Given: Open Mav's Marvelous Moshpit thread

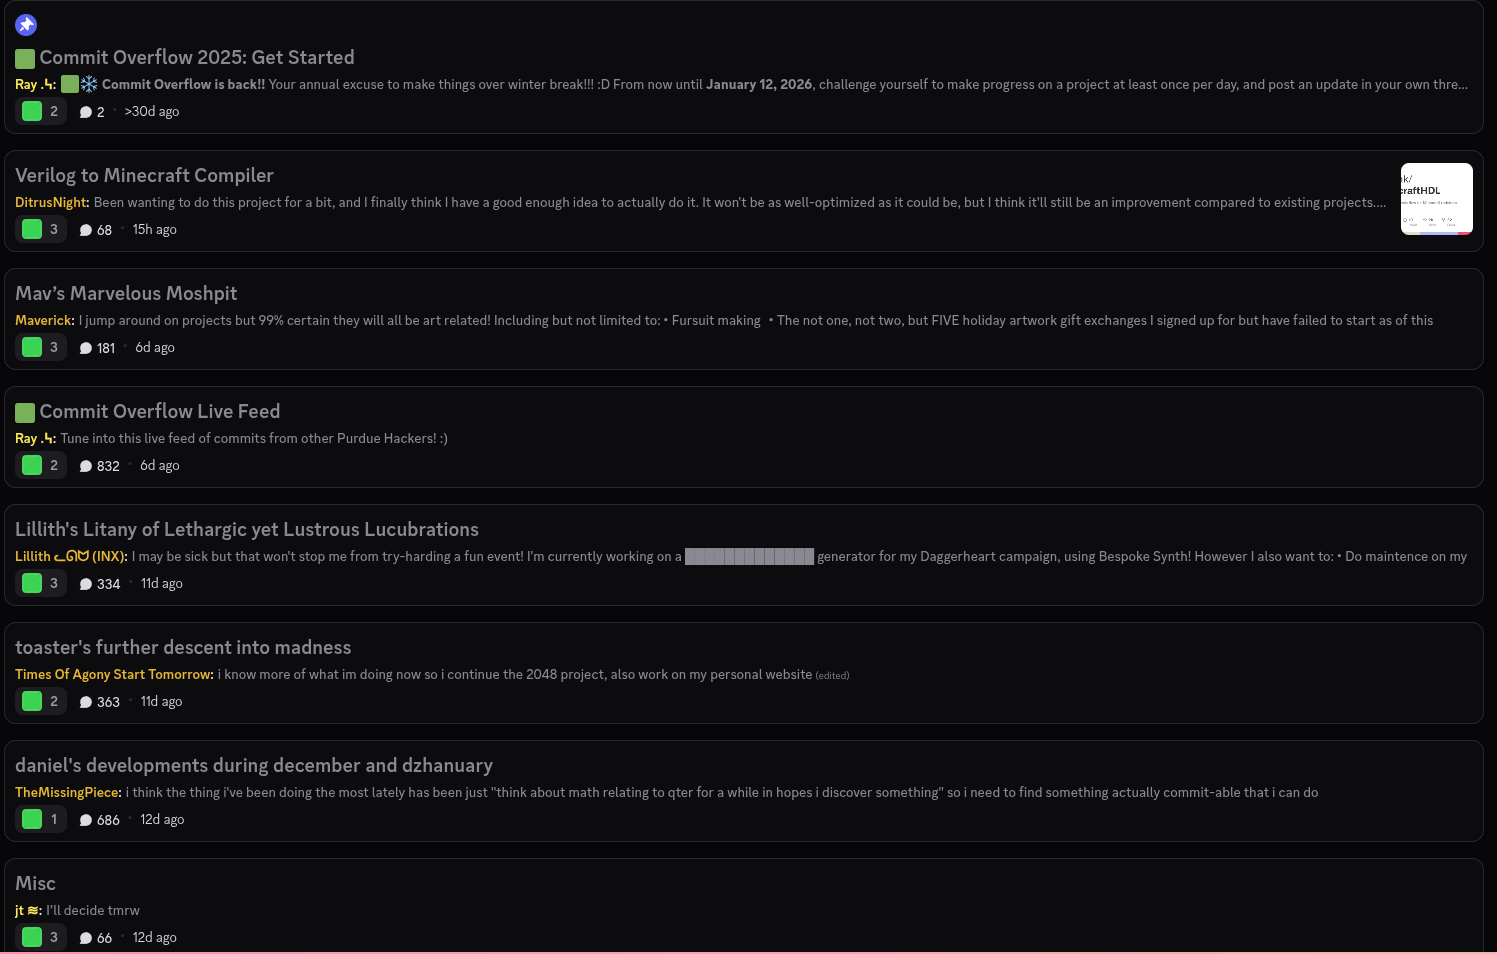Looking at the screenshot, I should 126,293.
